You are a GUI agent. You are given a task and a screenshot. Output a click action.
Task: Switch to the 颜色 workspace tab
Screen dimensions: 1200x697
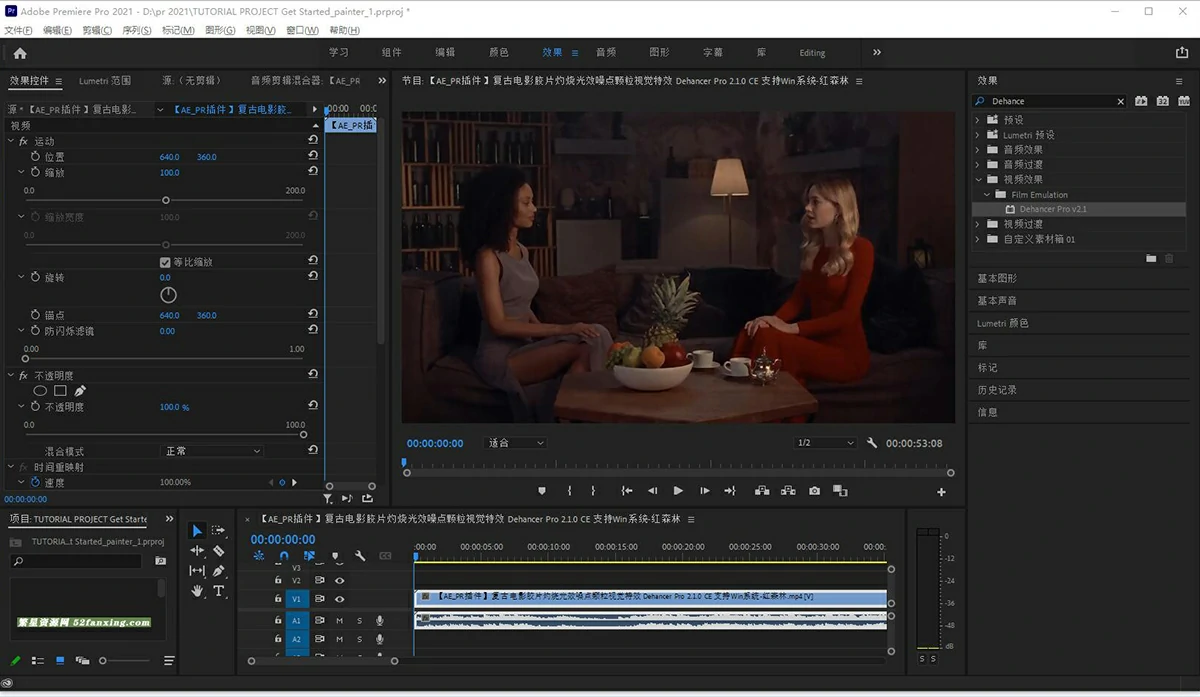[498, 53]
